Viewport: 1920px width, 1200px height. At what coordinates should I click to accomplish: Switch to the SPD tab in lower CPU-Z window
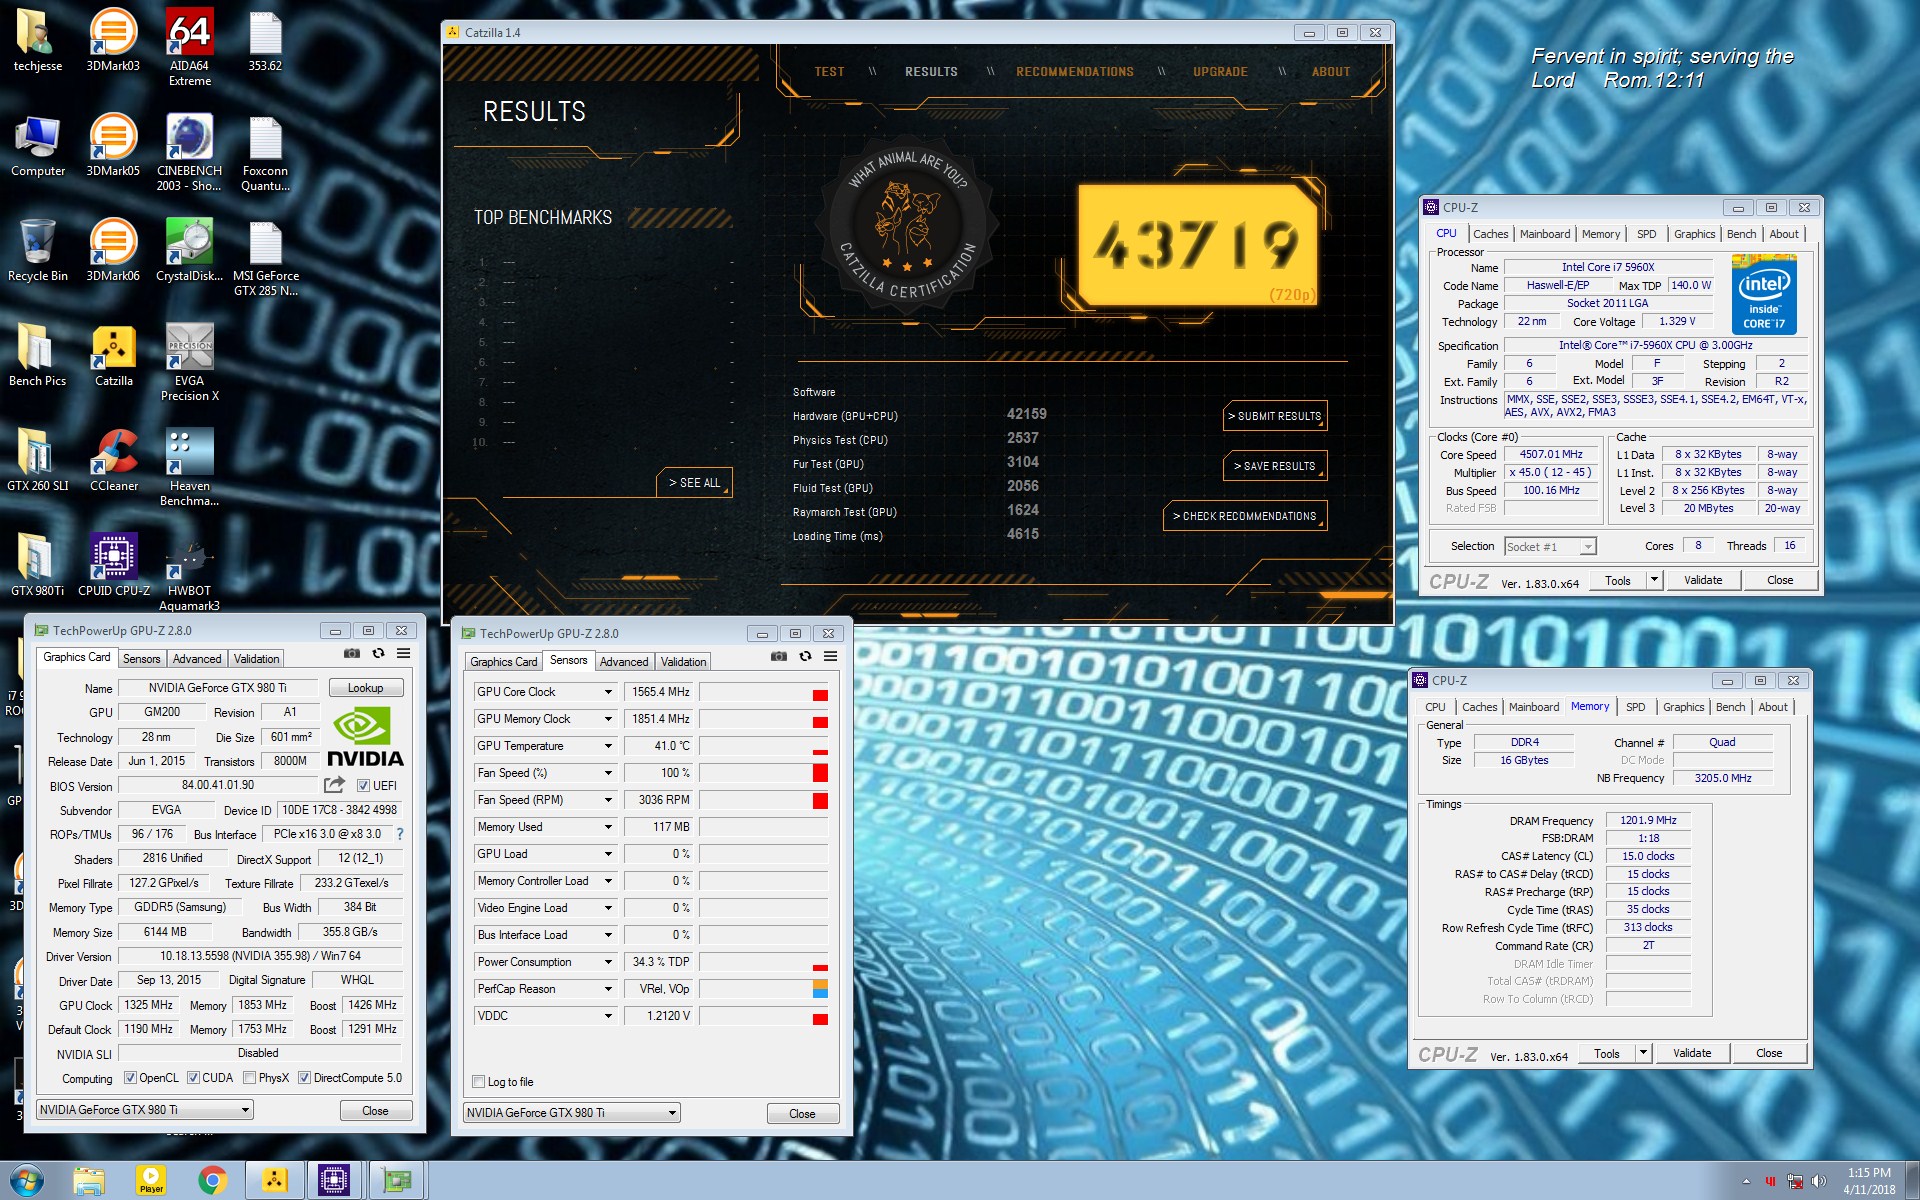1635,707
